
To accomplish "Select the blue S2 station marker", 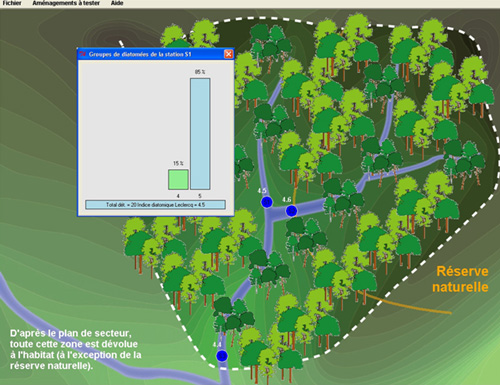I will (x=291, y=211).
